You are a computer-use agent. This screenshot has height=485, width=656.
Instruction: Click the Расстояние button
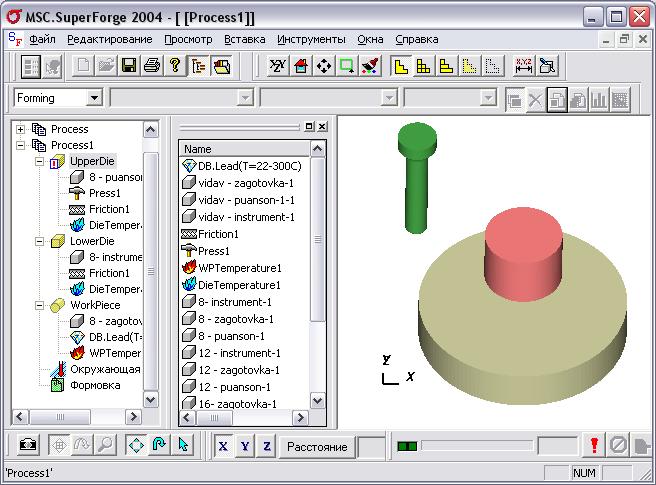317,447
